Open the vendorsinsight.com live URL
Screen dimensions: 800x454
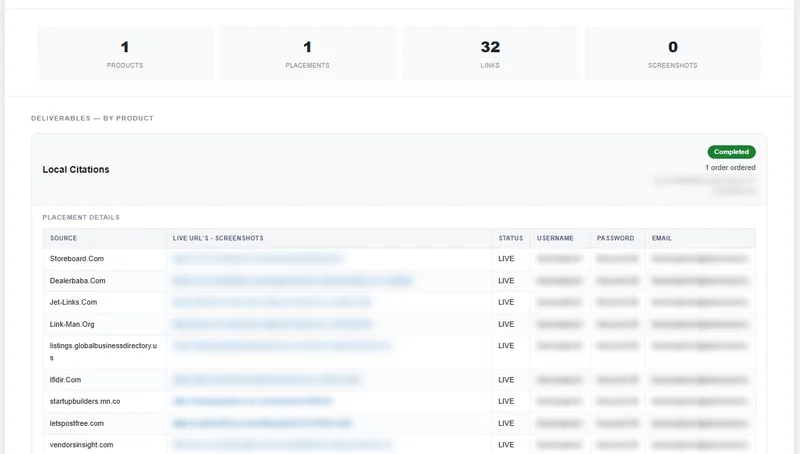[282, 445]
